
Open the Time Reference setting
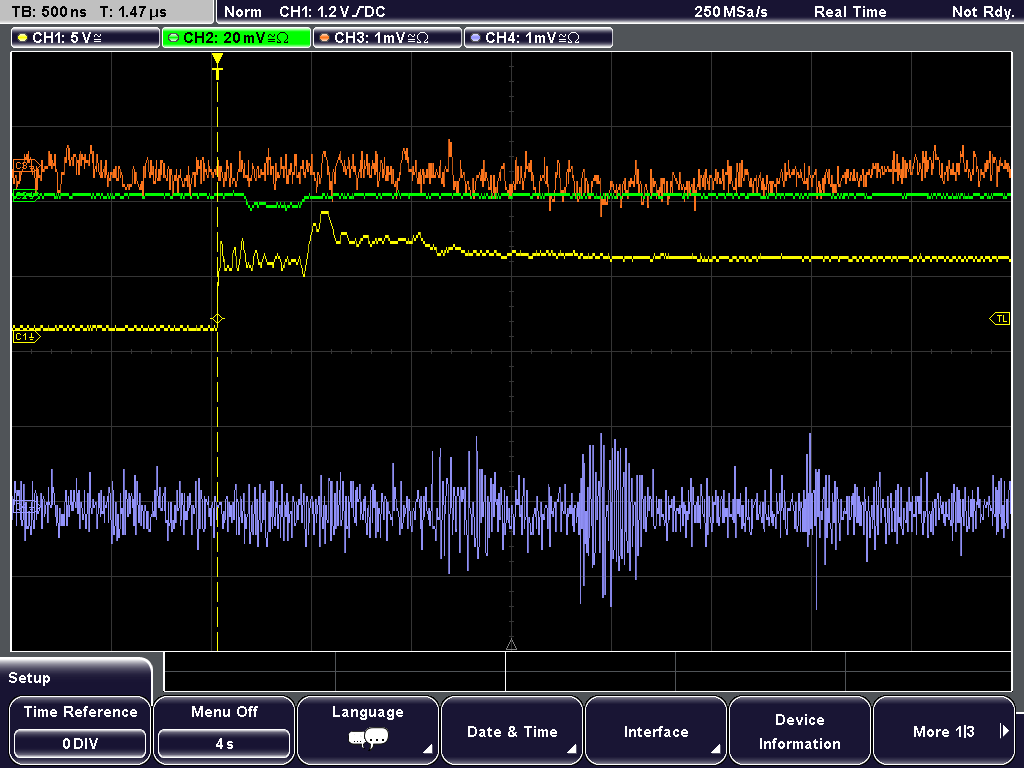pos(80,729)
